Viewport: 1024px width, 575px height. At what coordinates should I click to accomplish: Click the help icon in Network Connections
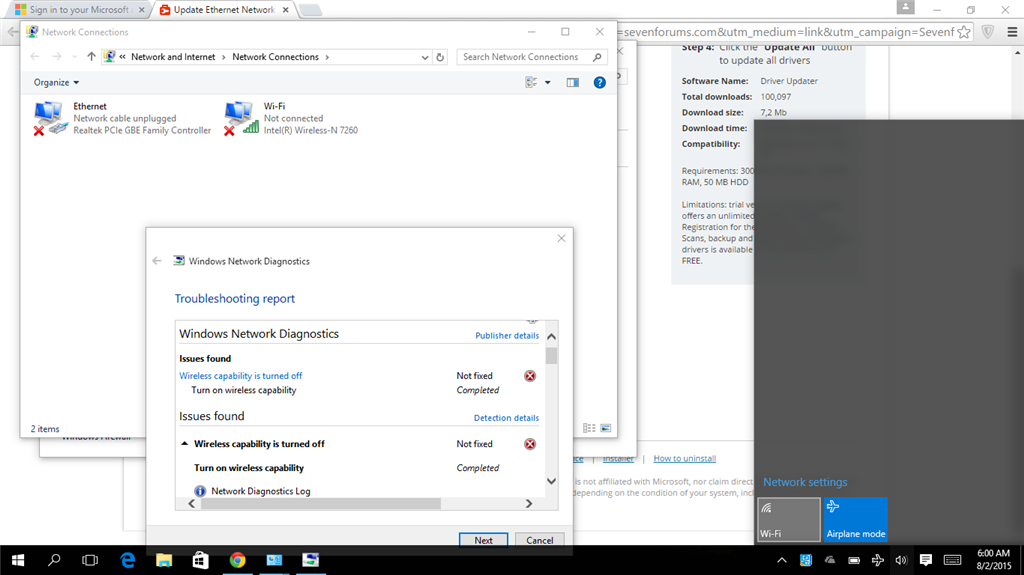pos(600,82)
